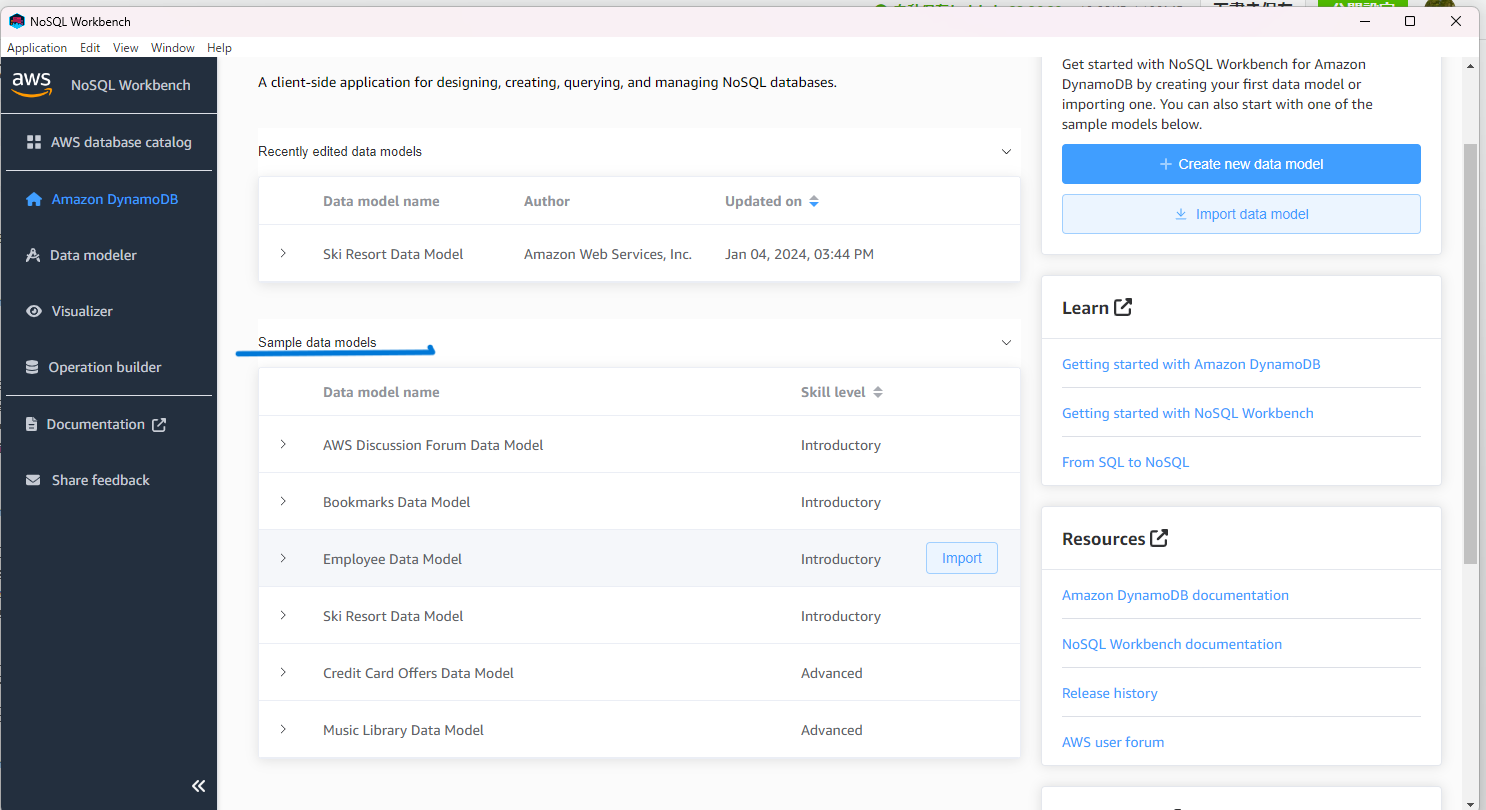The width and height of the screenshot is (1486, 810).
Task: Click Share feedback in the sidebar
Action: 99,480
